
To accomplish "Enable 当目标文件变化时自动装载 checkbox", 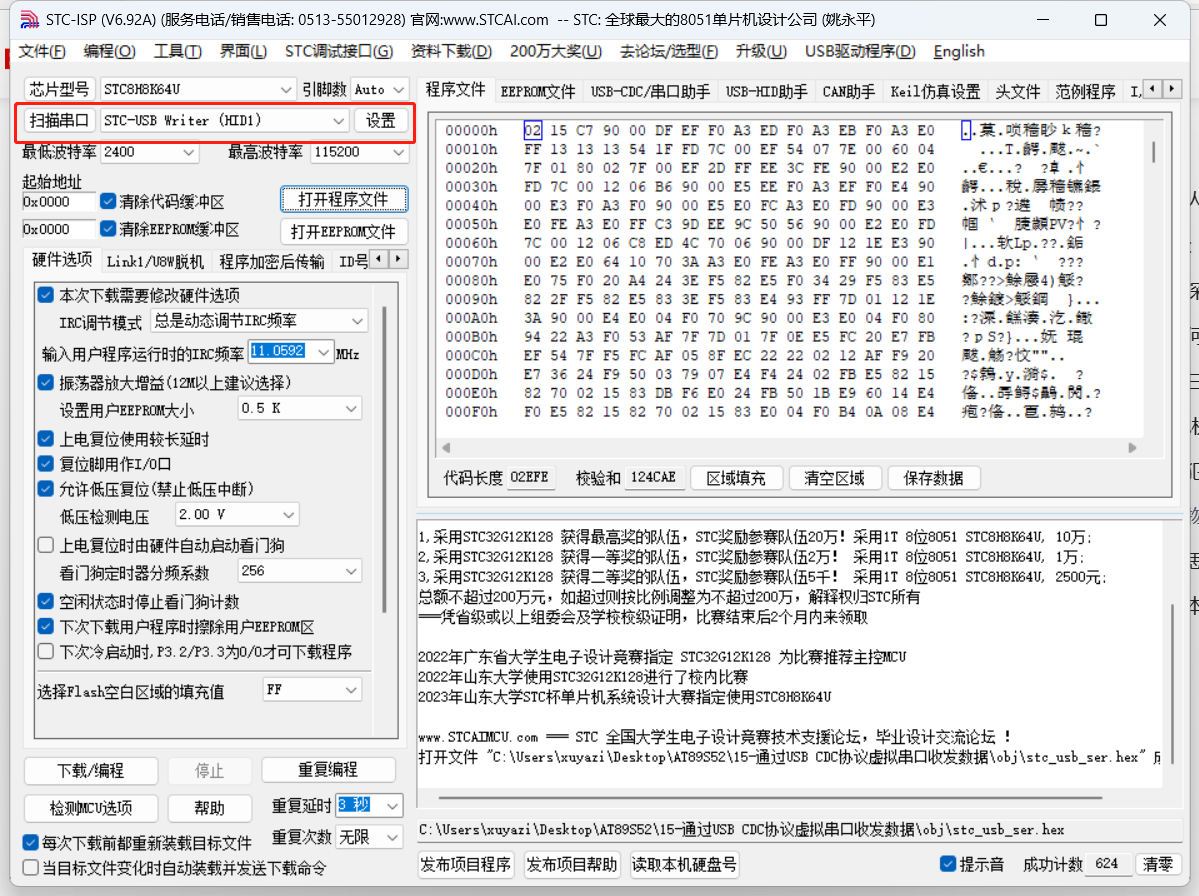I will [31, 868].
